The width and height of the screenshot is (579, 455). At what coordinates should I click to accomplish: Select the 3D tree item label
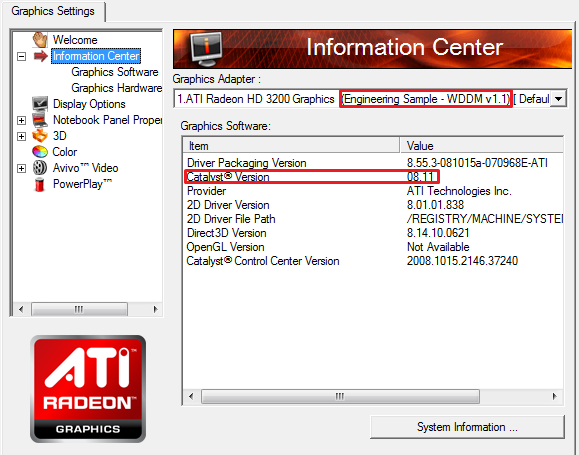click(59, 136)
